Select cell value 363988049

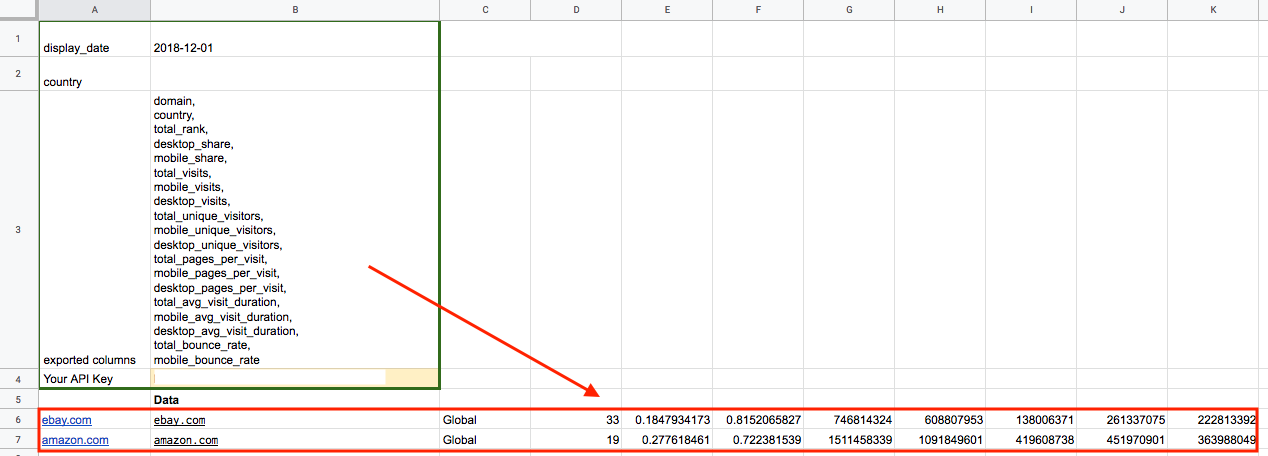click(x=1213, y=440)
